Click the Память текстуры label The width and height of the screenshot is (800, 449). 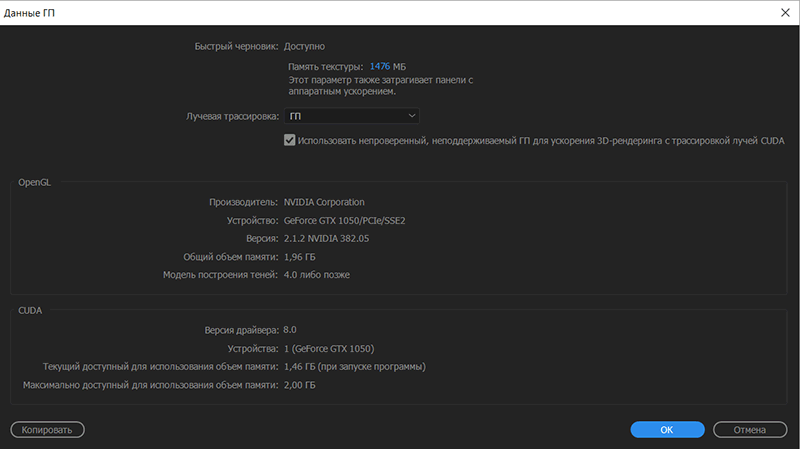[326, 66]
